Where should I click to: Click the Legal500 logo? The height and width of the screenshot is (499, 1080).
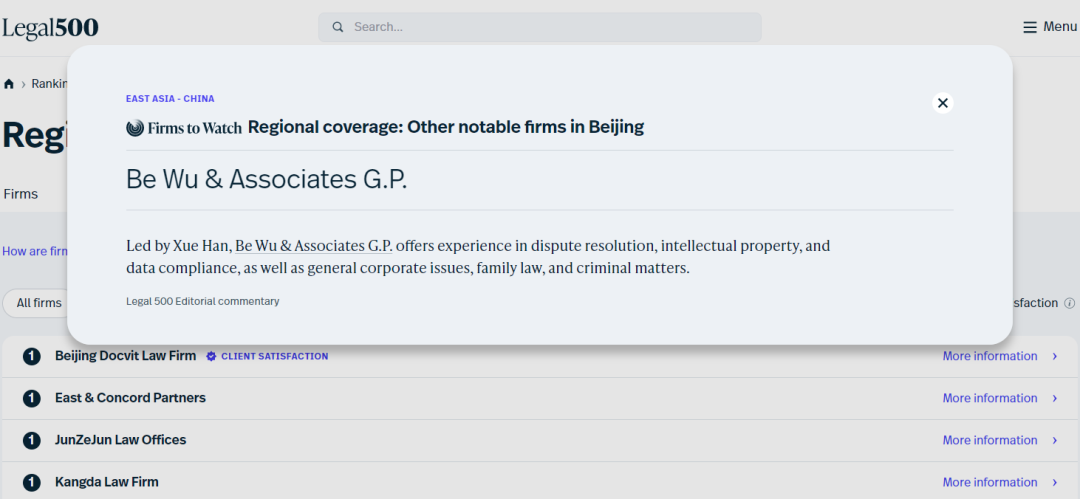click(x=50, y=28)
